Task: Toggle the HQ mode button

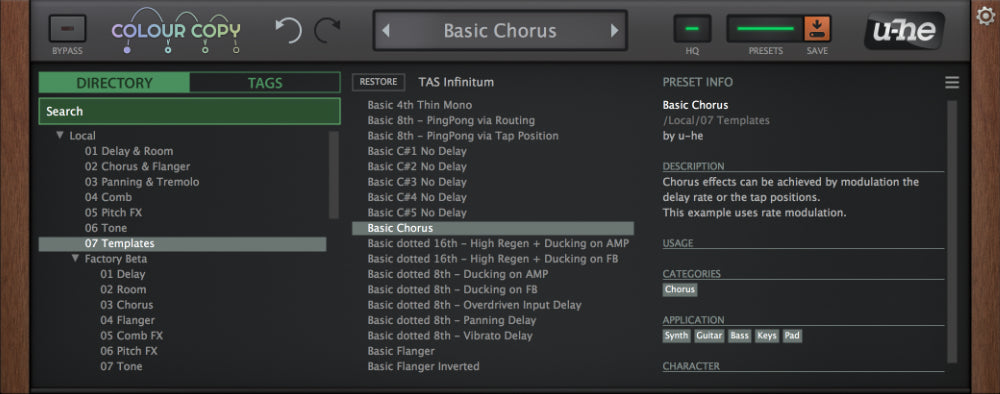Action: point(692,29)
